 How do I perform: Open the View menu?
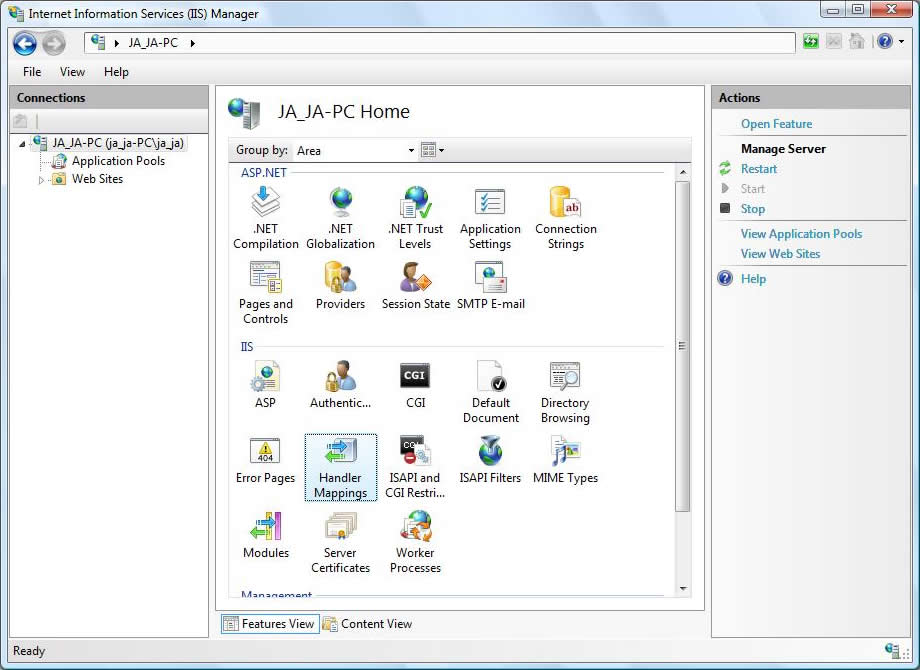click(72, 72)
